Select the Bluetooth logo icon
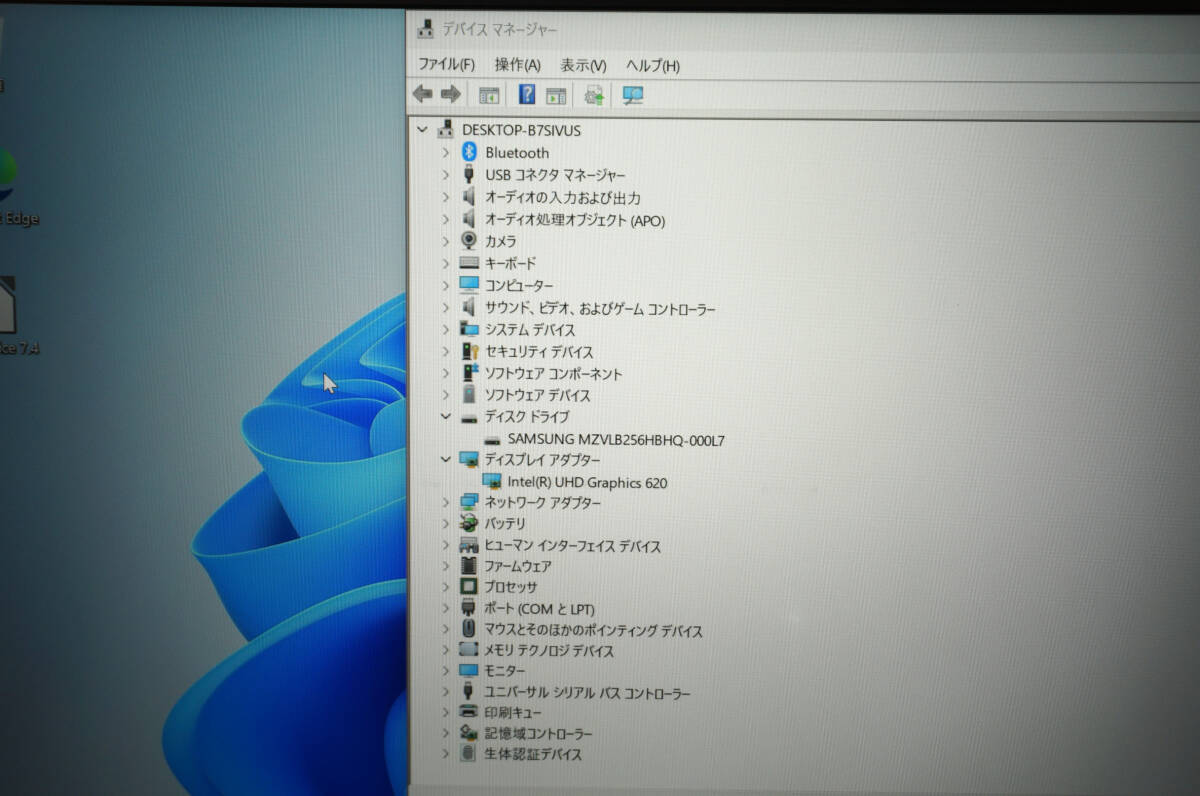Screen dimensions: 1200x796 point(469,152)
